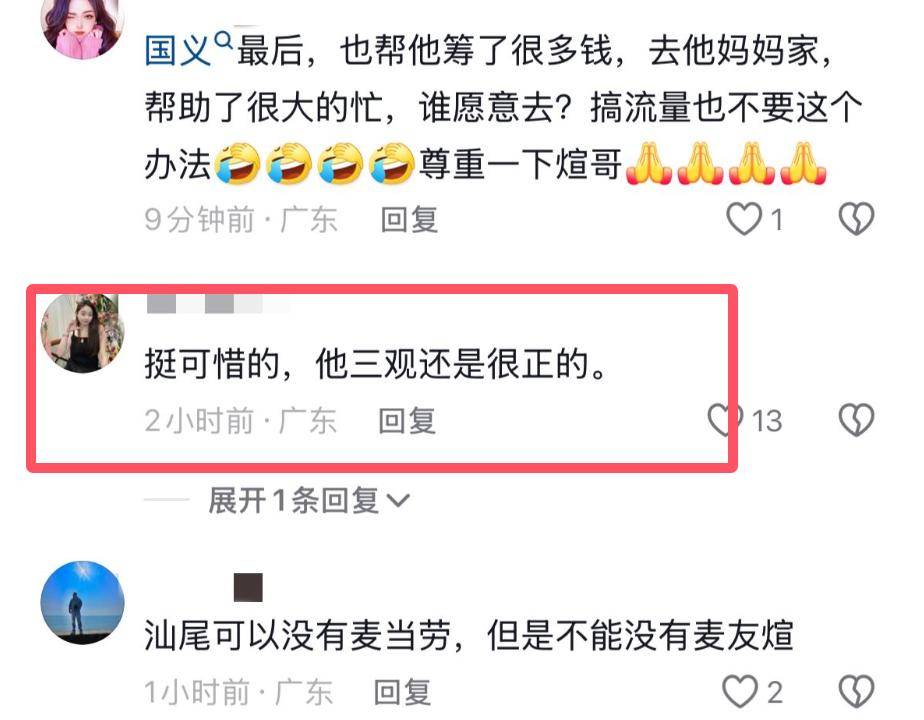Open avatar of woman in black top
924x720 pixels.
[82, 333]
